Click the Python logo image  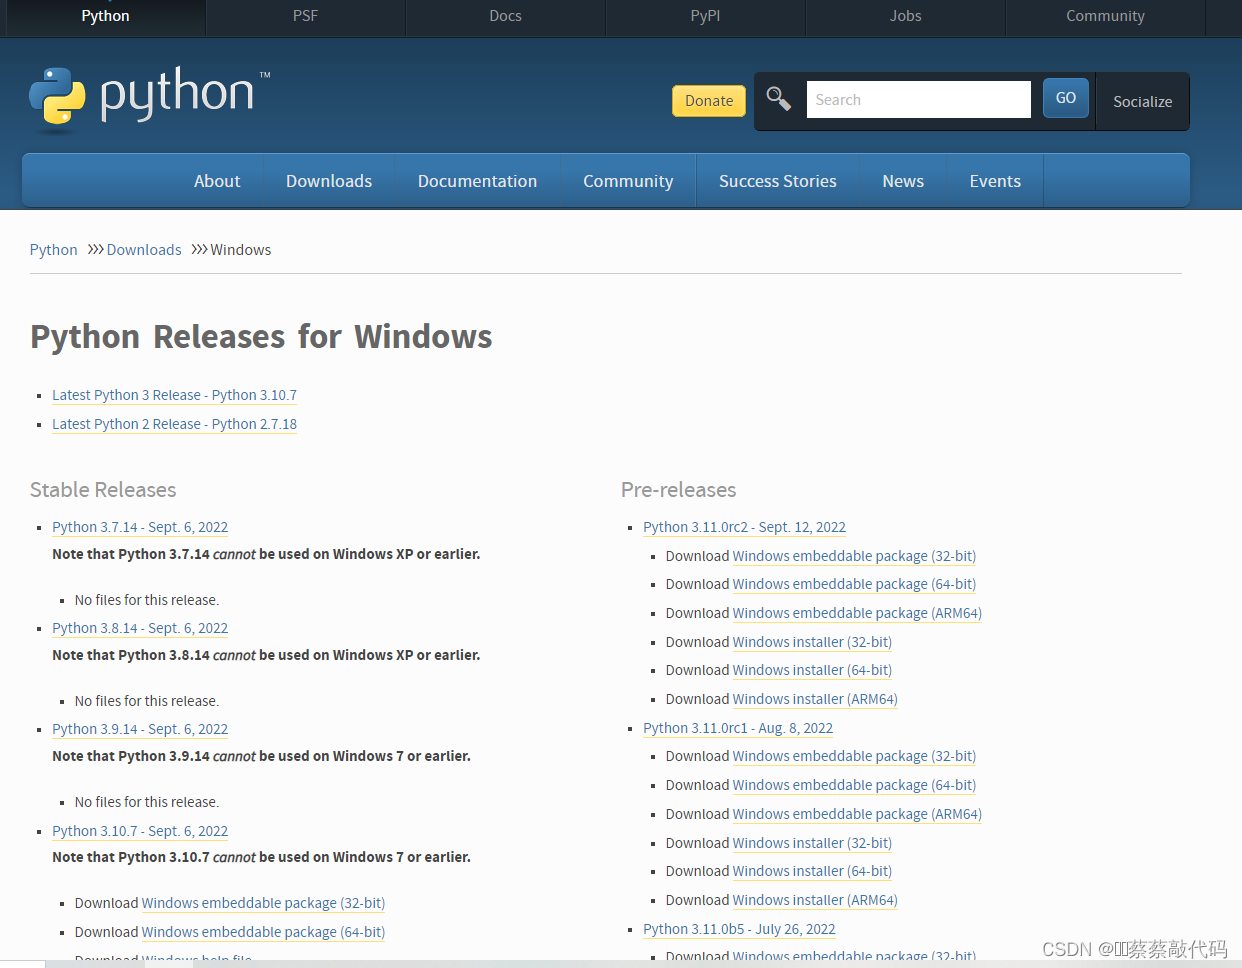coord(150,98)
